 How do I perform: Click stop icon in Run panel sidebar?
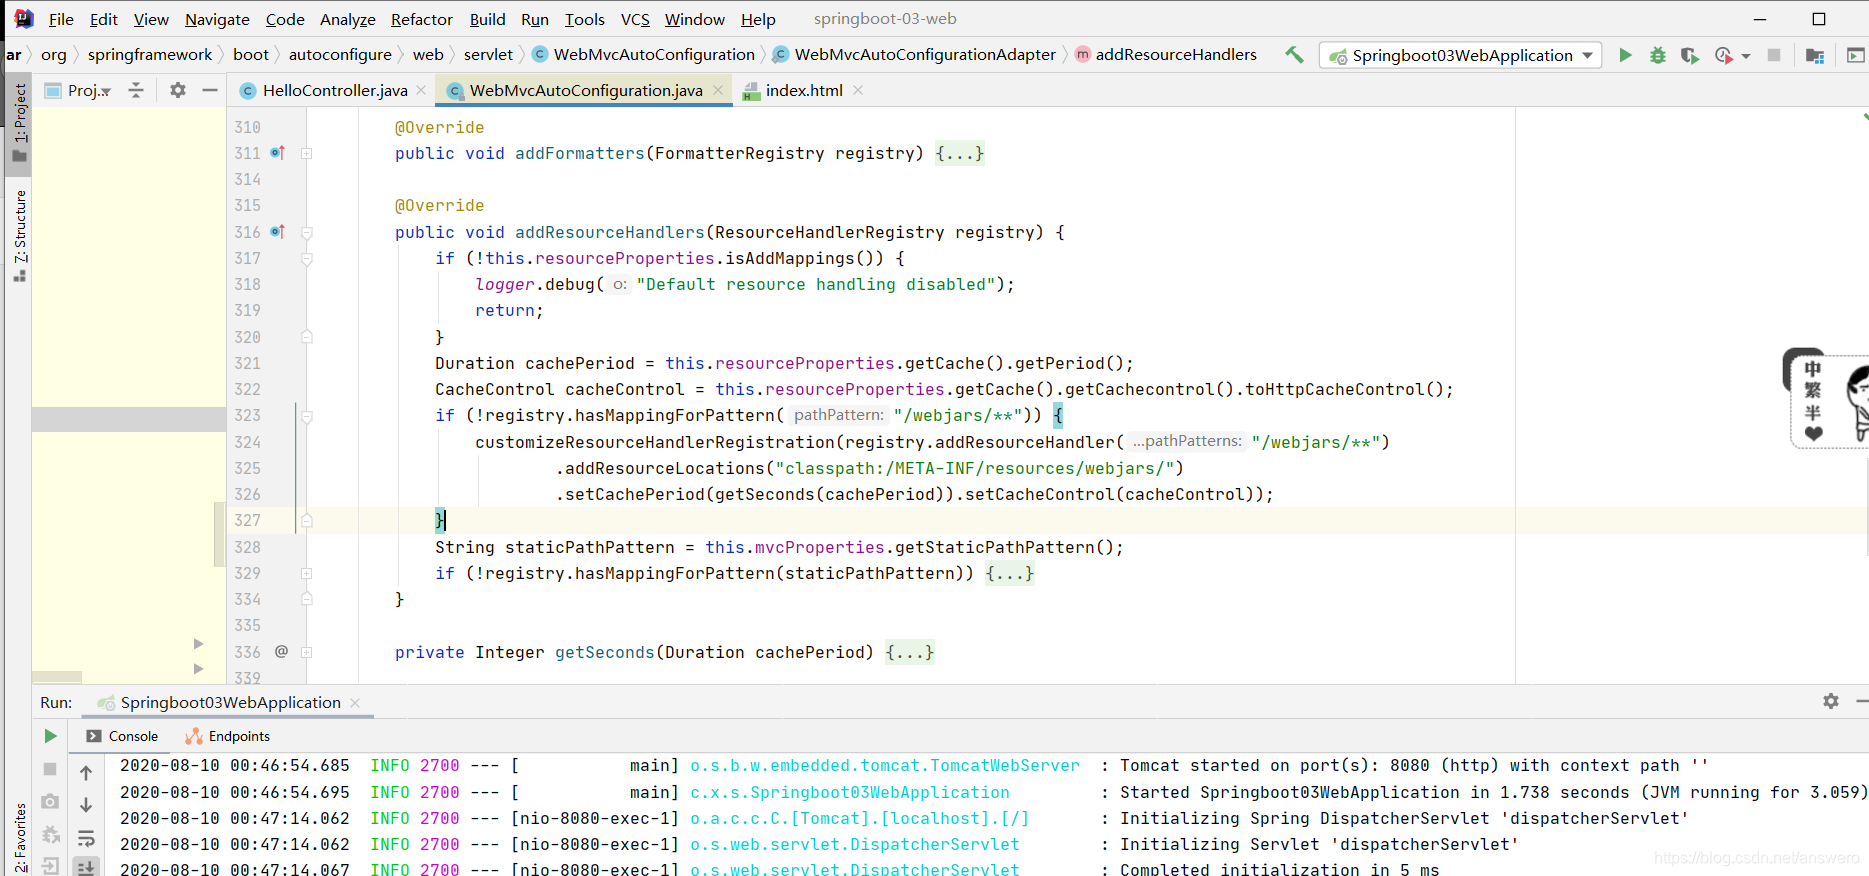tap(50, 769)
